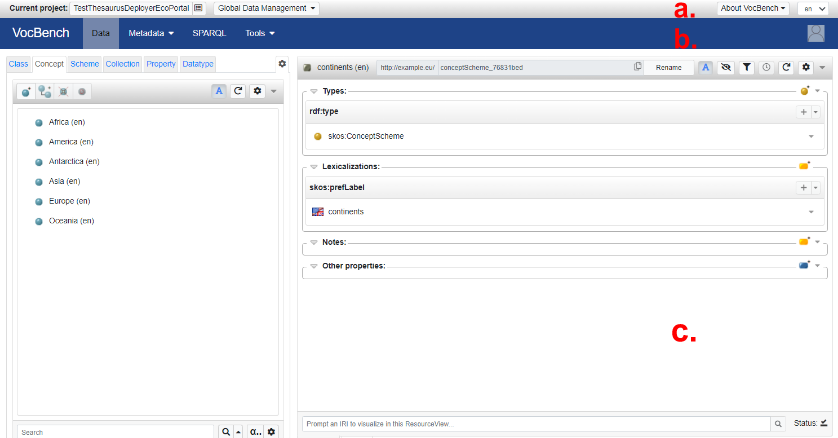Image resolution: width=838 pixels, height=438 pixels.
Task: Open concept tree settings gear
Action: point(257,91)
